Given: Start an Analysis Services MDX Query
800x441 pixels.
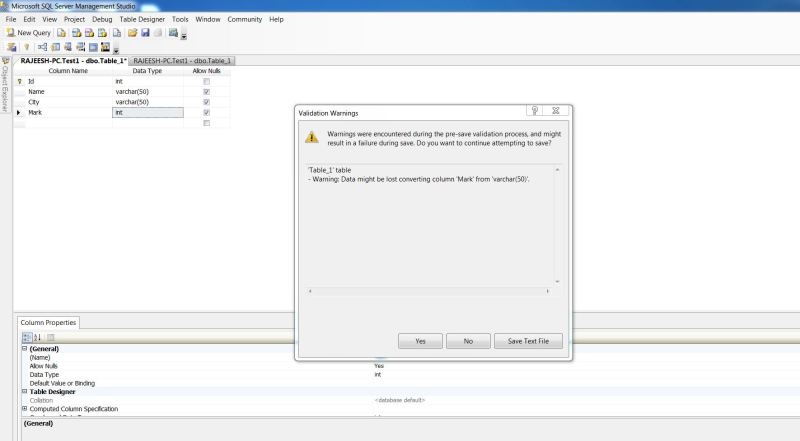Looking at the screenshot, I should (x=76, y=33).
